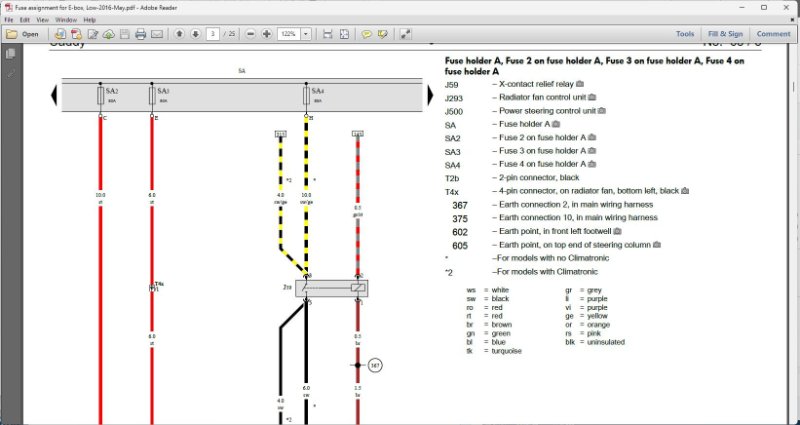This screenshot has height=425, width=800.
Task: Open the View menu
Action: 42,20
